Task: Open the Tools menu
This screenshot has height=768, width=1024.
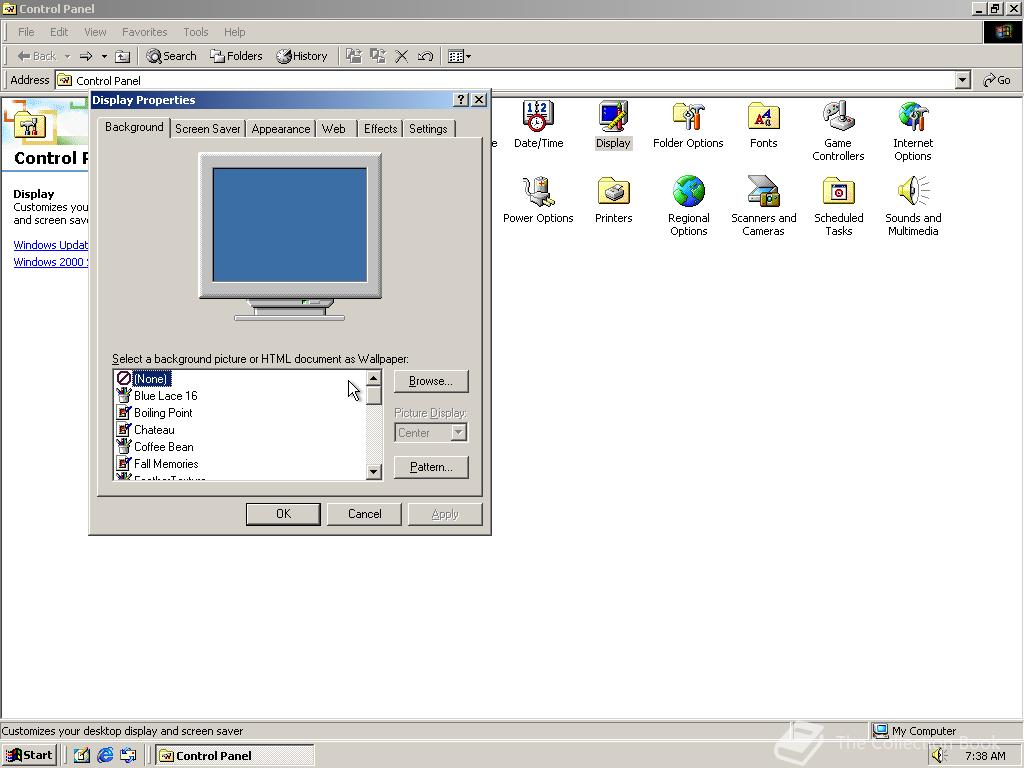Action: (x=195, y=32)
